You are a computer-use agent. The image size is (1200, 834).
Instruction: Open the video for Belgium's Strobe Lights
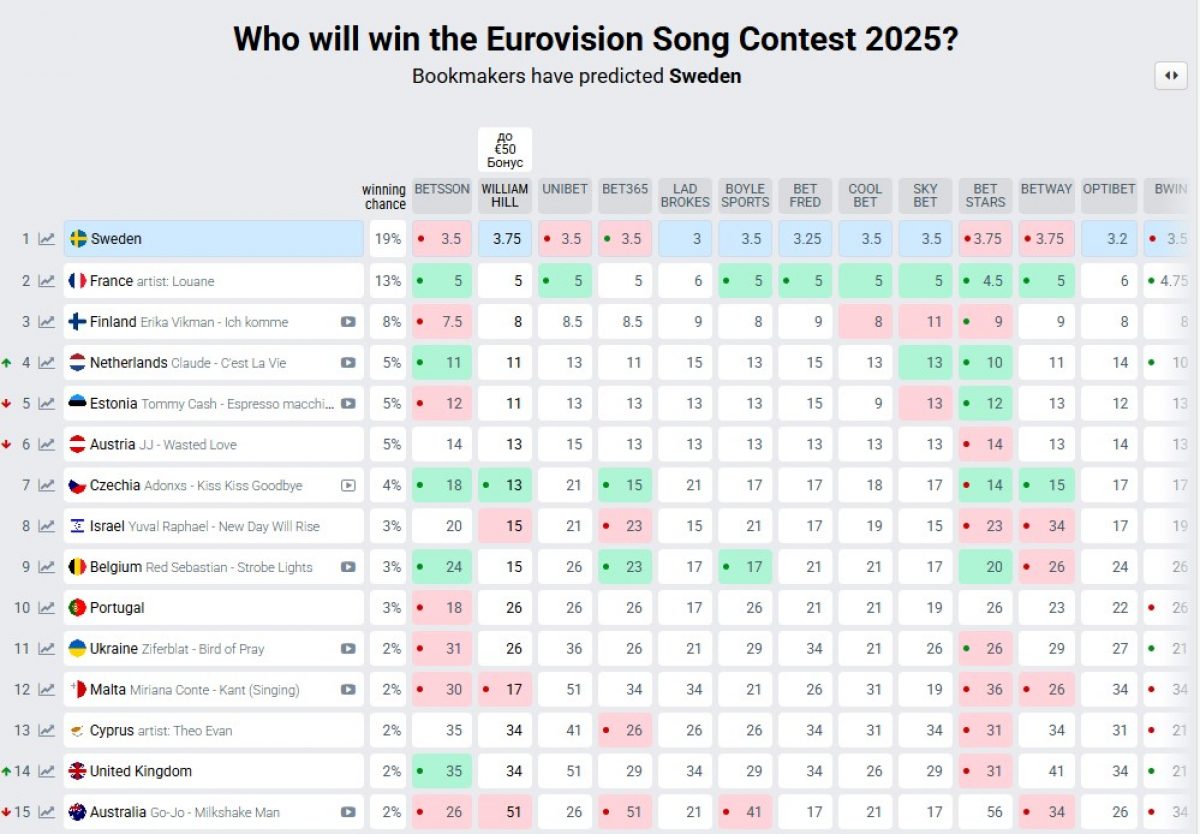click(348, 567)
